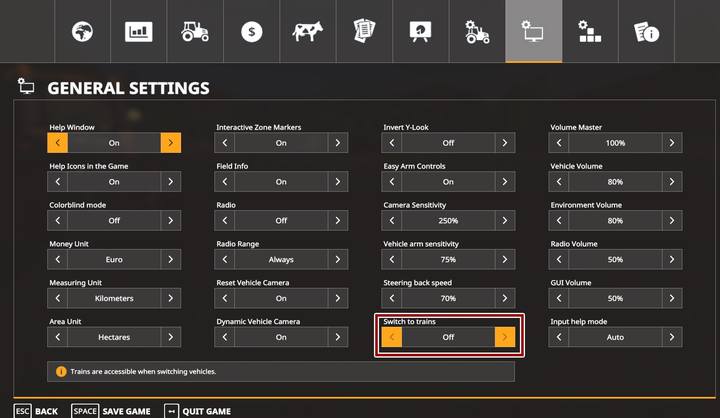Open the cow animals icon tab

click(x=307, y=31)
